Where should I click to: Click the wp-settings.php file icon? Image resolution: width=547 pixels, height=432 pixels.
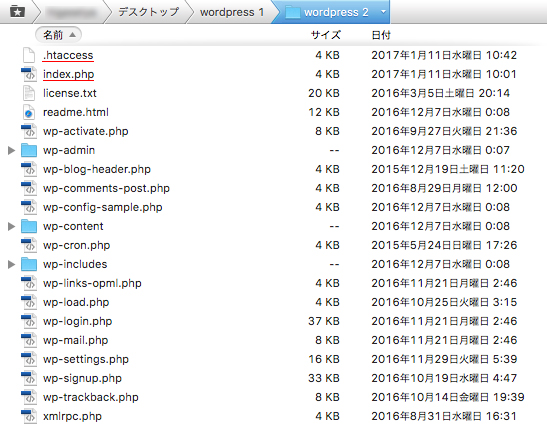coord(29,359)
